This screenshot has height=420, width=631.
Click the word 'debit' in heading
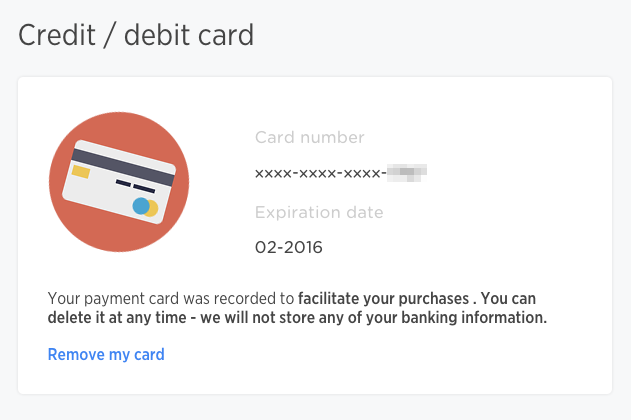[157, 35]
